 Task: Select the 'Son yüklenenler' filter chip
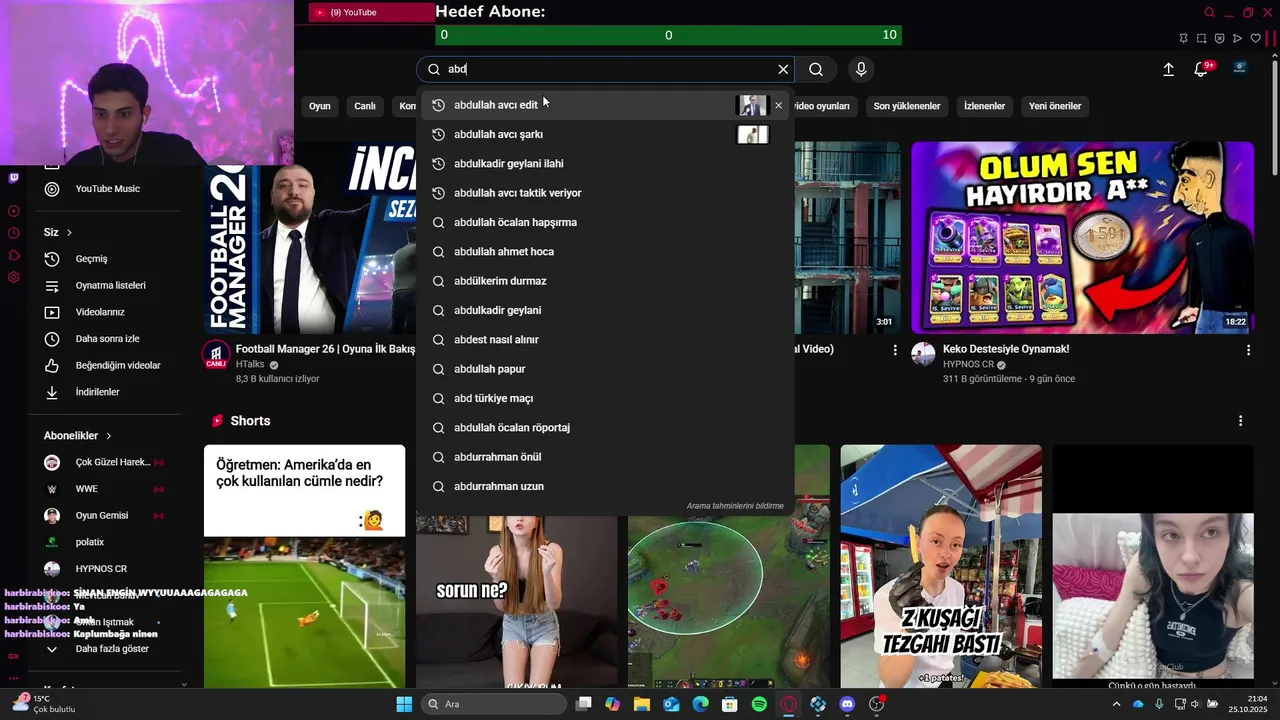(x=907, y=106)
